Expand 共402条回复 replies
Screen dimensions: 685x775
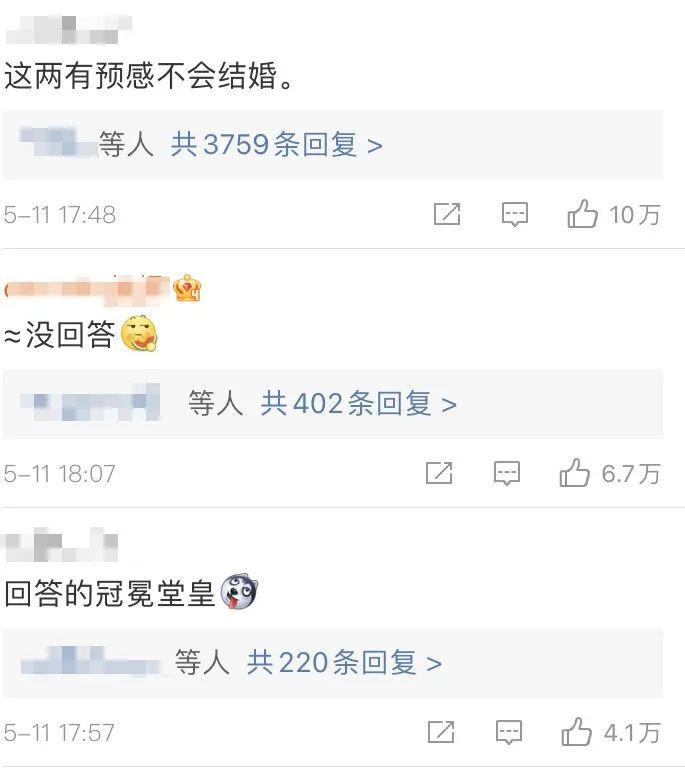pos(358,403)
